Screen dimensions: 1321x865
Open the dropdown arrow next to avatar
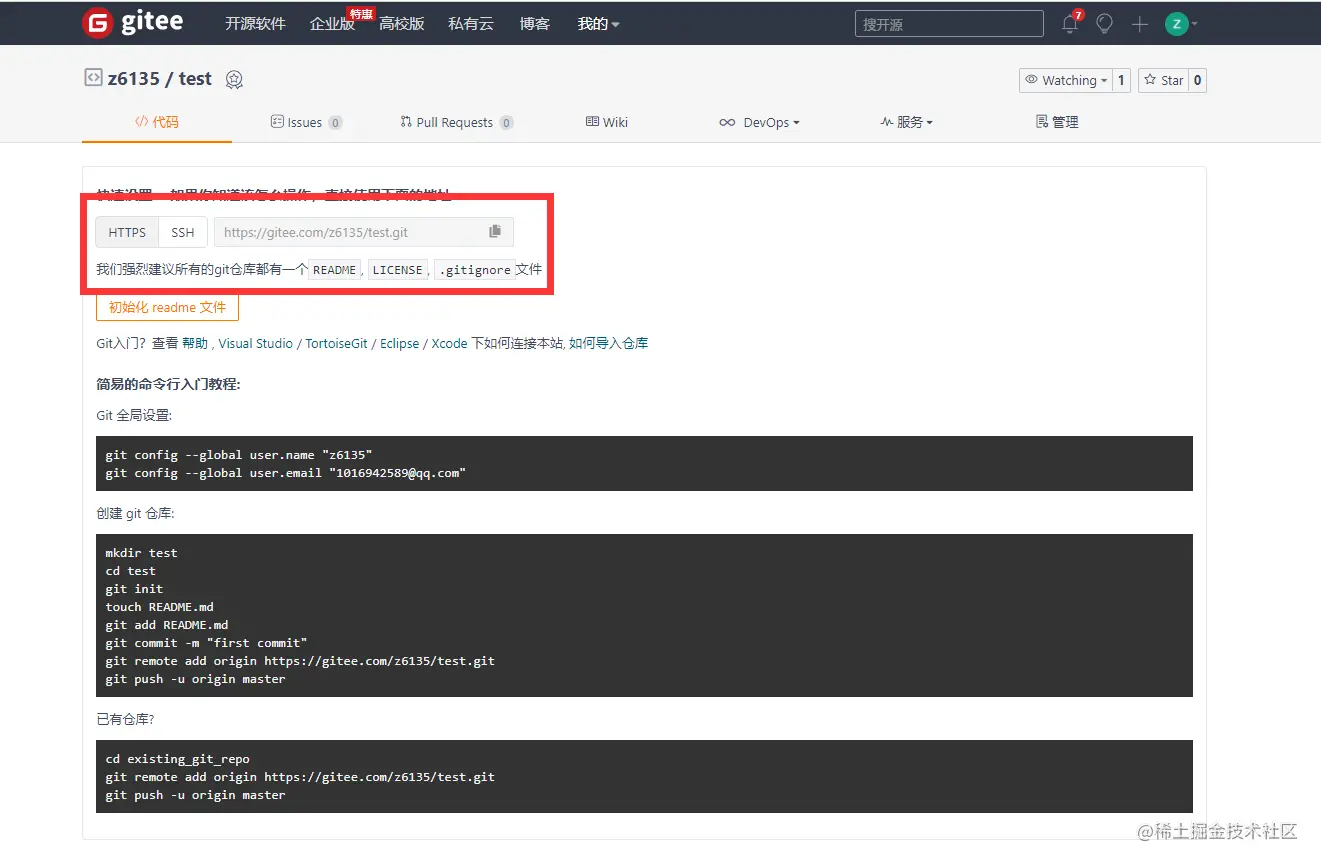tap(1194, 24)
